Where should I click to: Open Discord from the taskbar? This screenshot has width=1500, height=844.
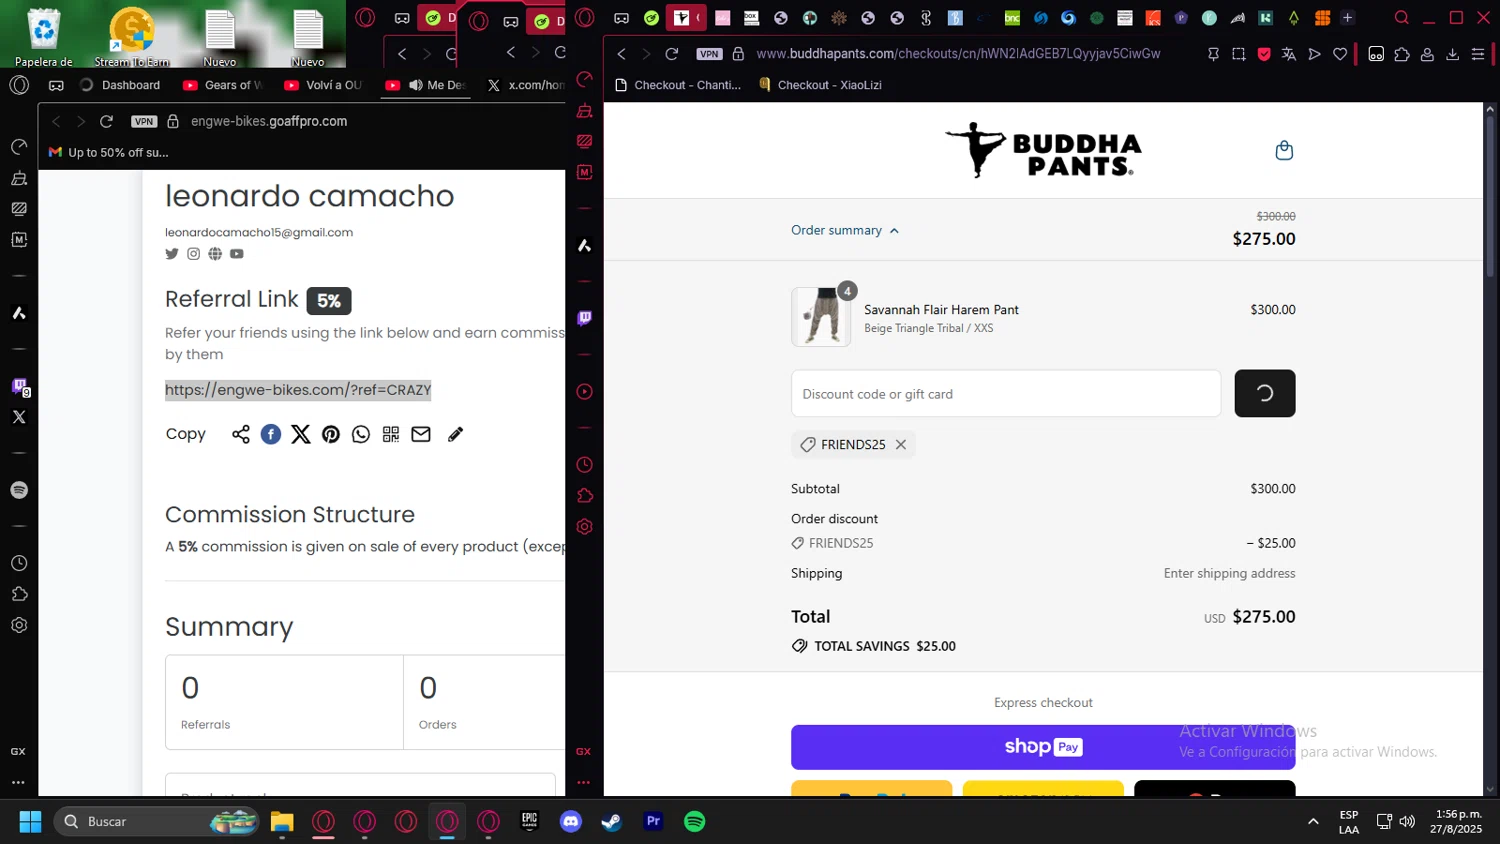click(571, 822)
